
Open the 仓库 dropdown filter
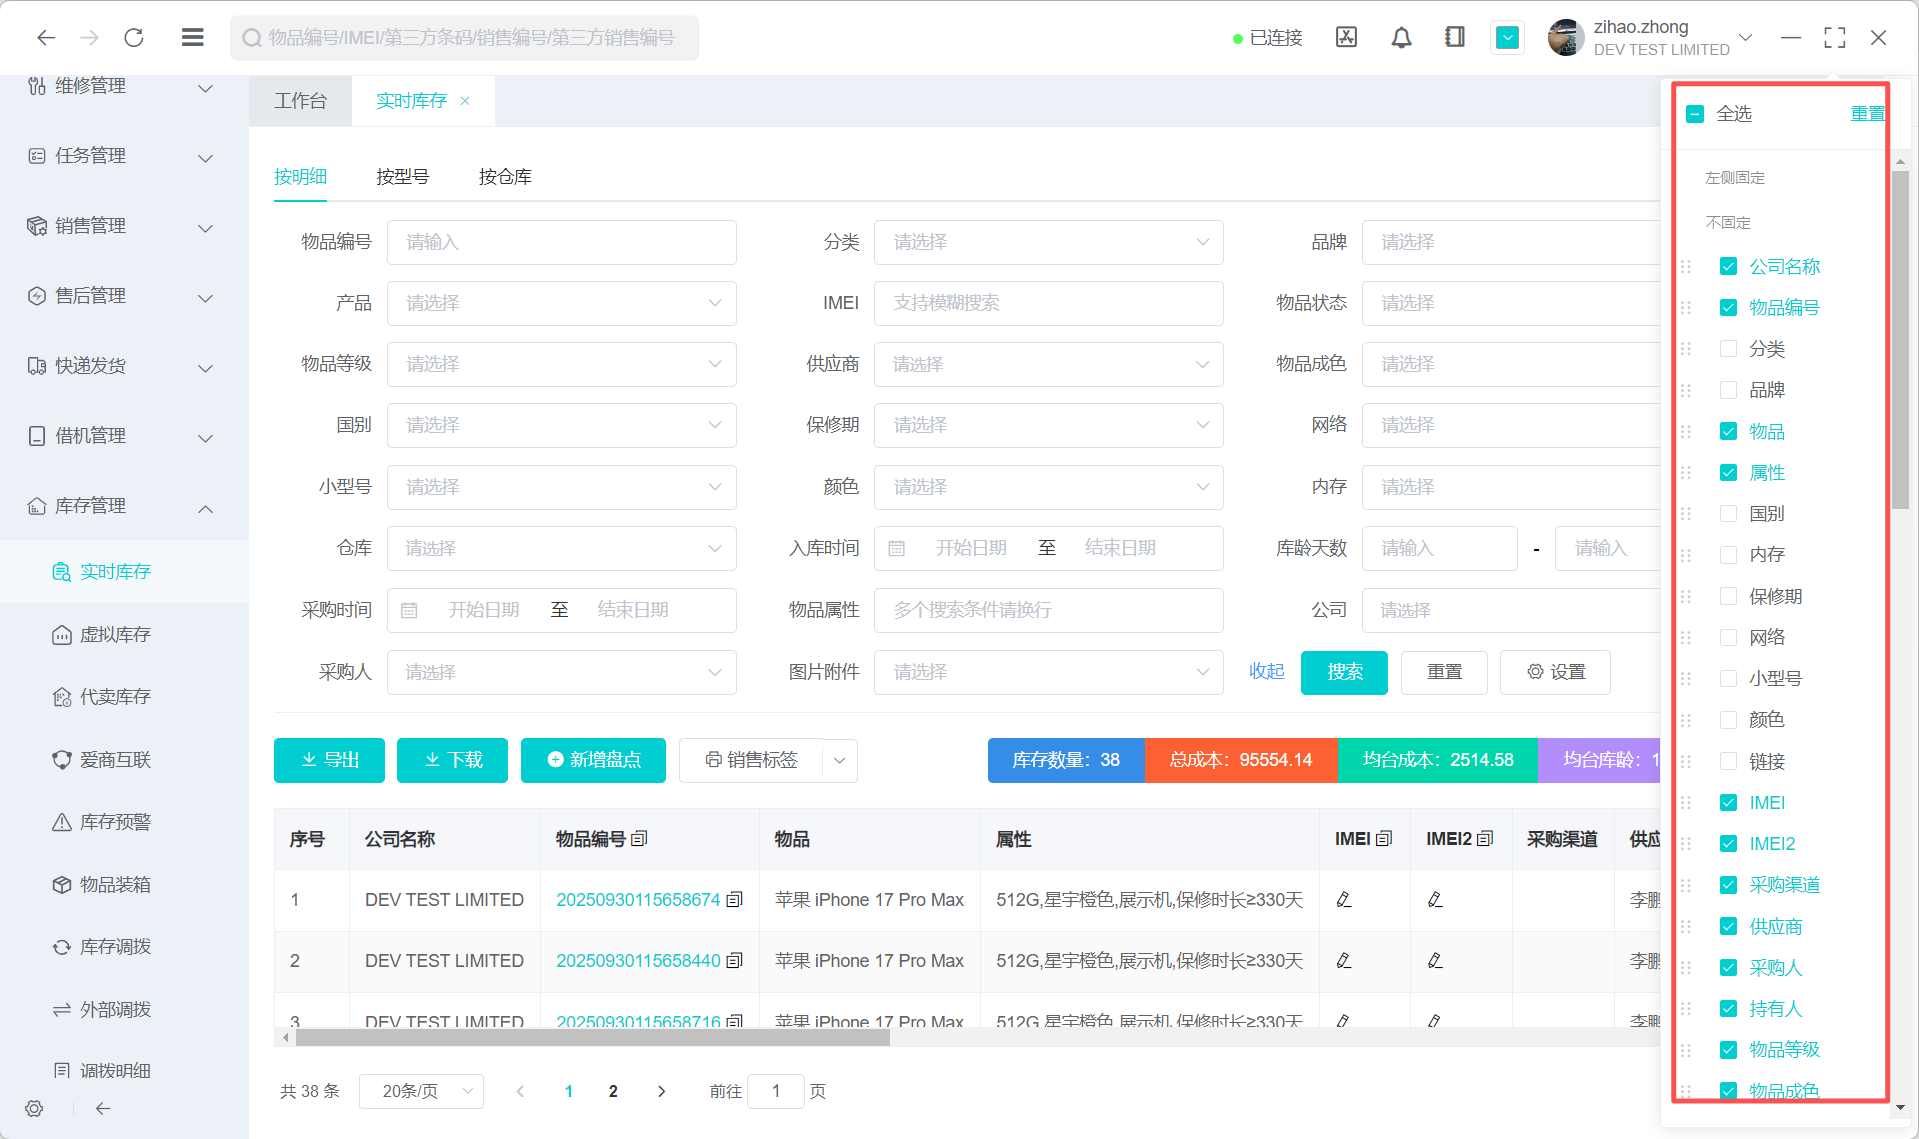[561, 549]
